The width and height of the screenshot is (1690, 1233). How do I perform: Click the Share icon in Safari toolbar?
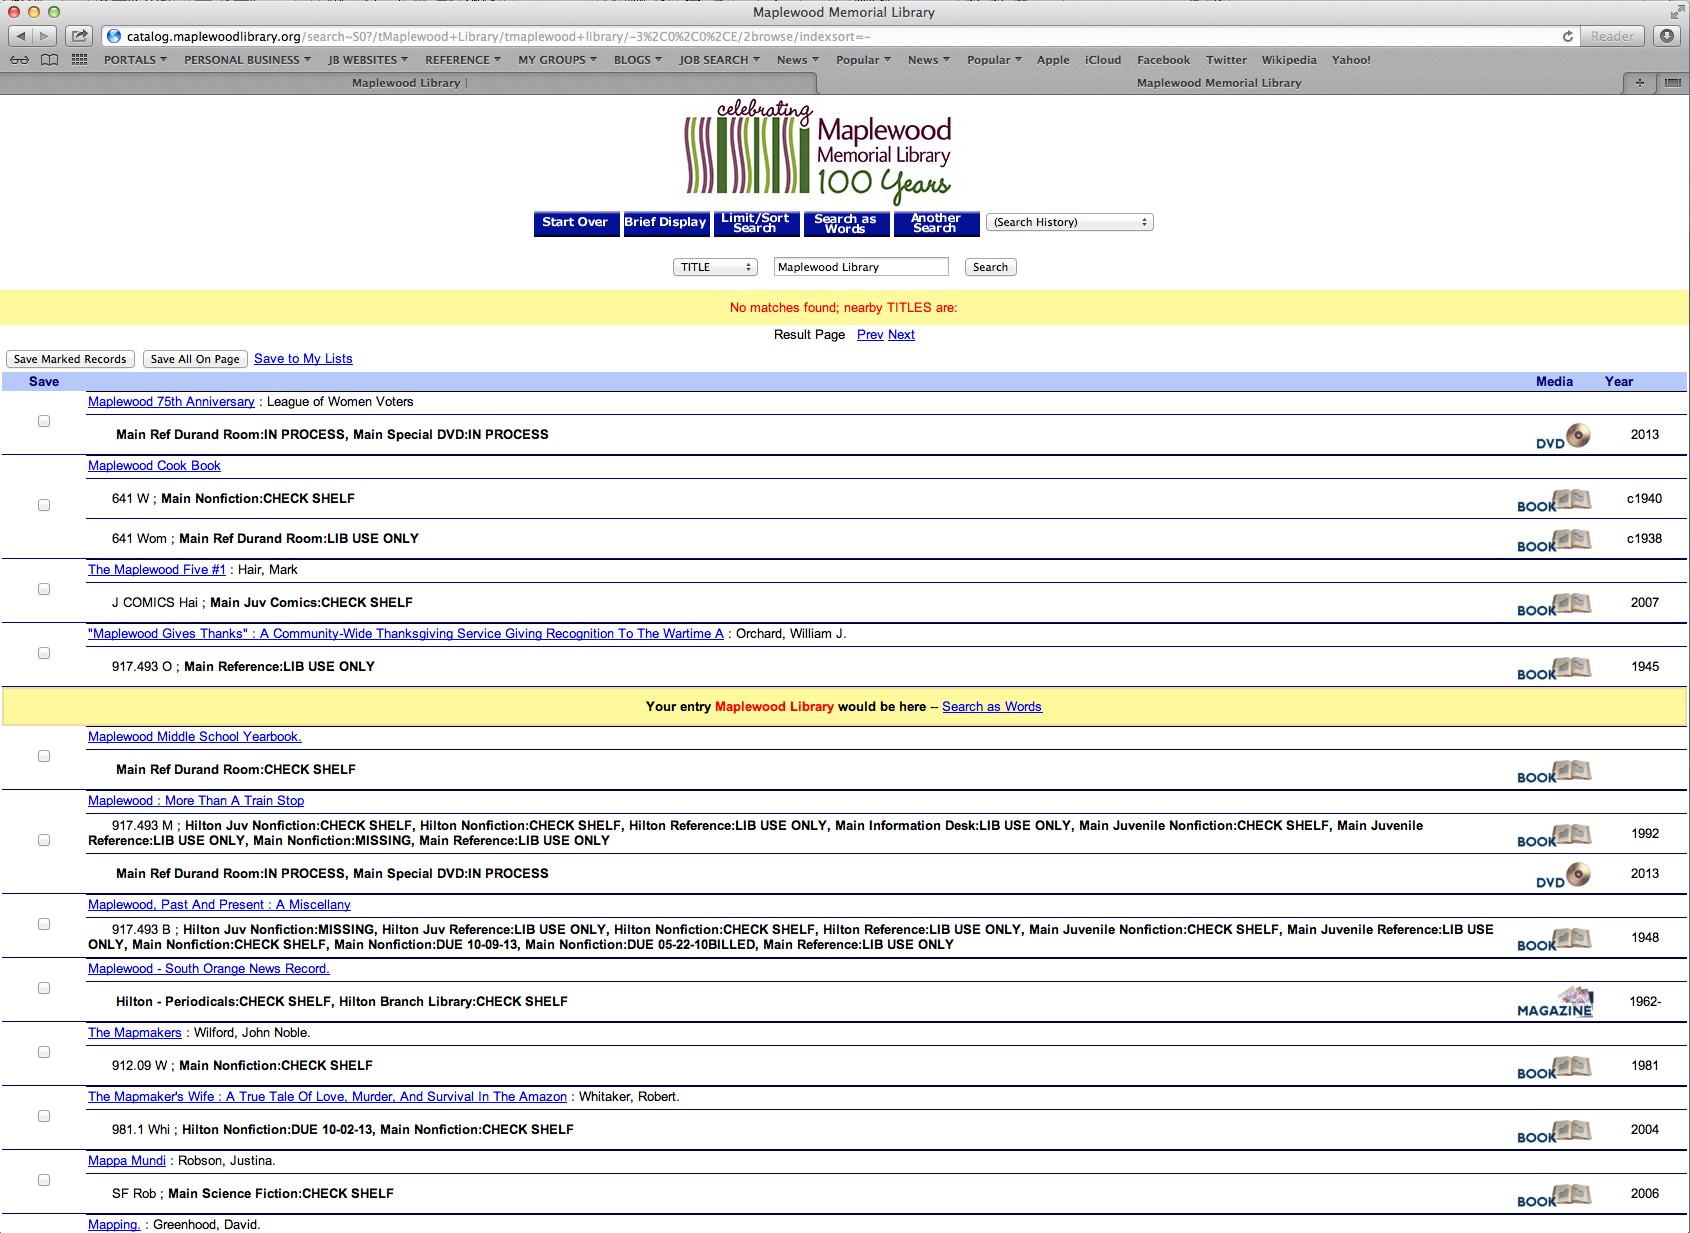79,36
